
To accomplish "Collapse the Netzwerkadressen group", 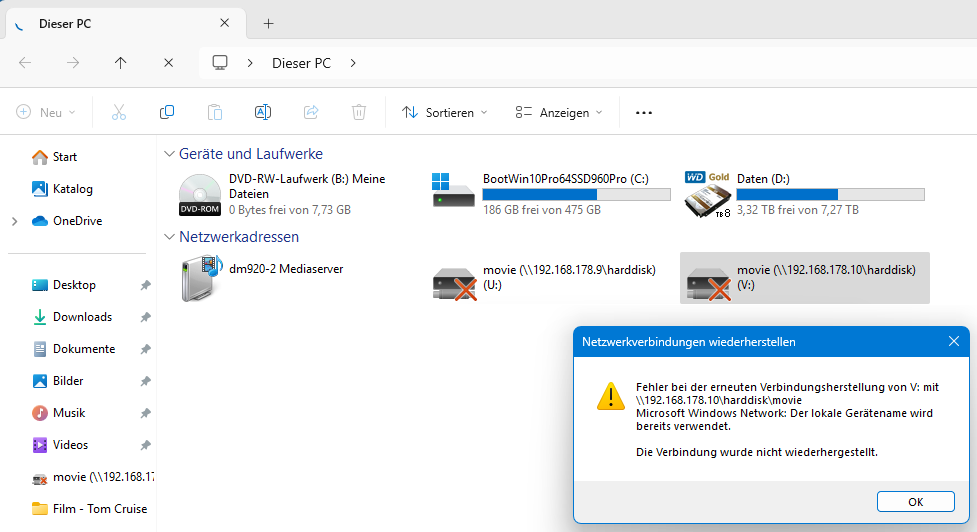I will 167,237.
